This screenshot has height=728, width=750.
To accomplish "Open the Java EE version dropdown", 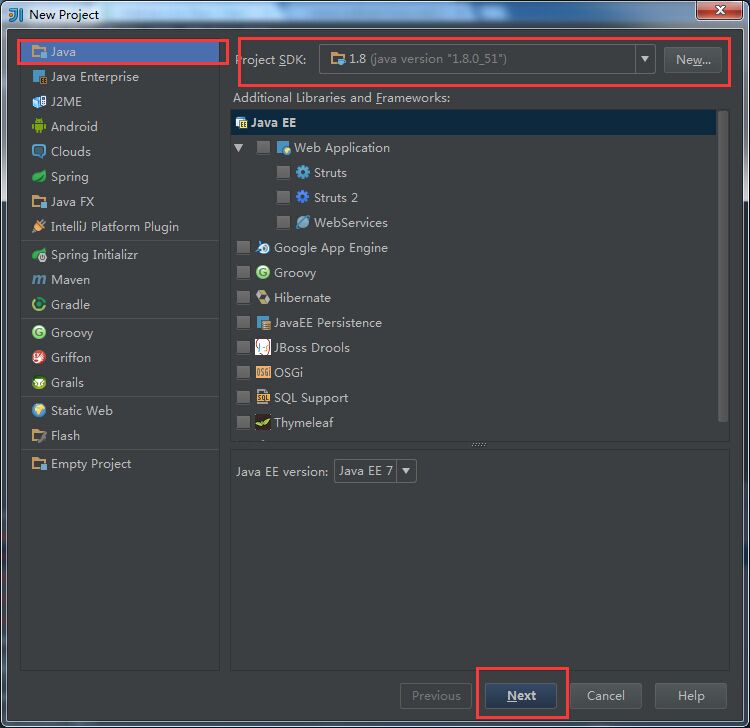I will tap(406, 471).
